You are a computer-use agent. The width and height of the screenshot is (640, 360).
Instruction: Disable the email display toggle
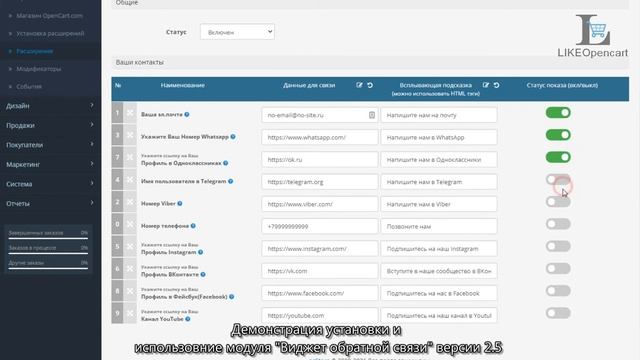coord(558,113)
